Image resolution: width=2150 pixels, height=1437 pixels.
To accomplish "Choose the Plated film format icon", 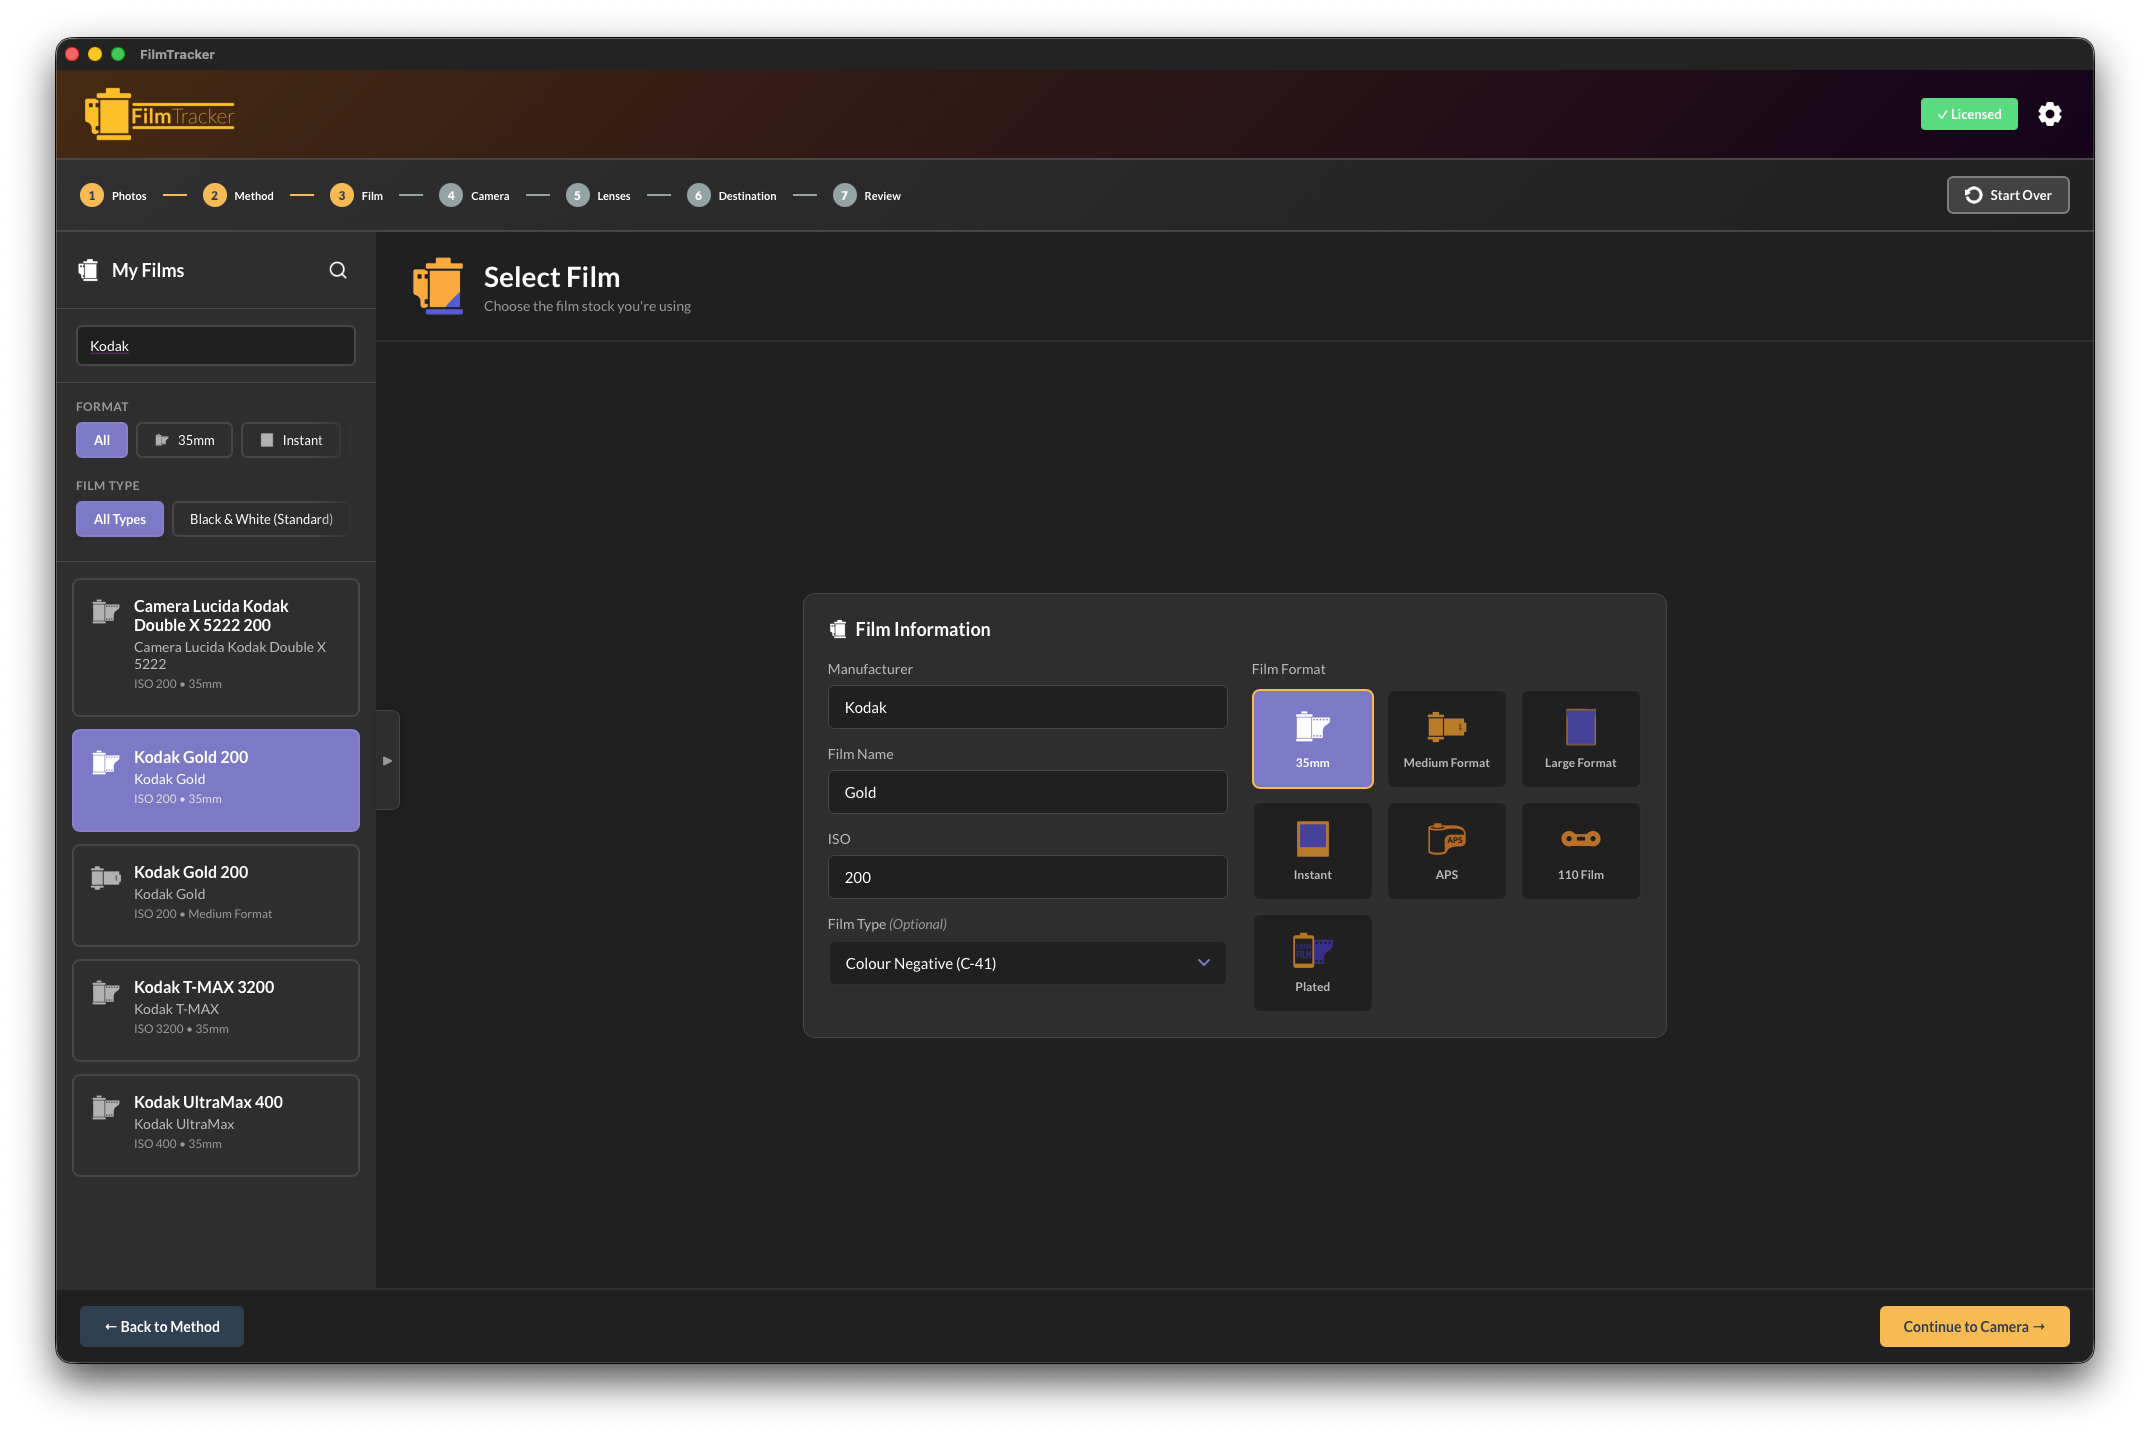I will (1312, 962).
